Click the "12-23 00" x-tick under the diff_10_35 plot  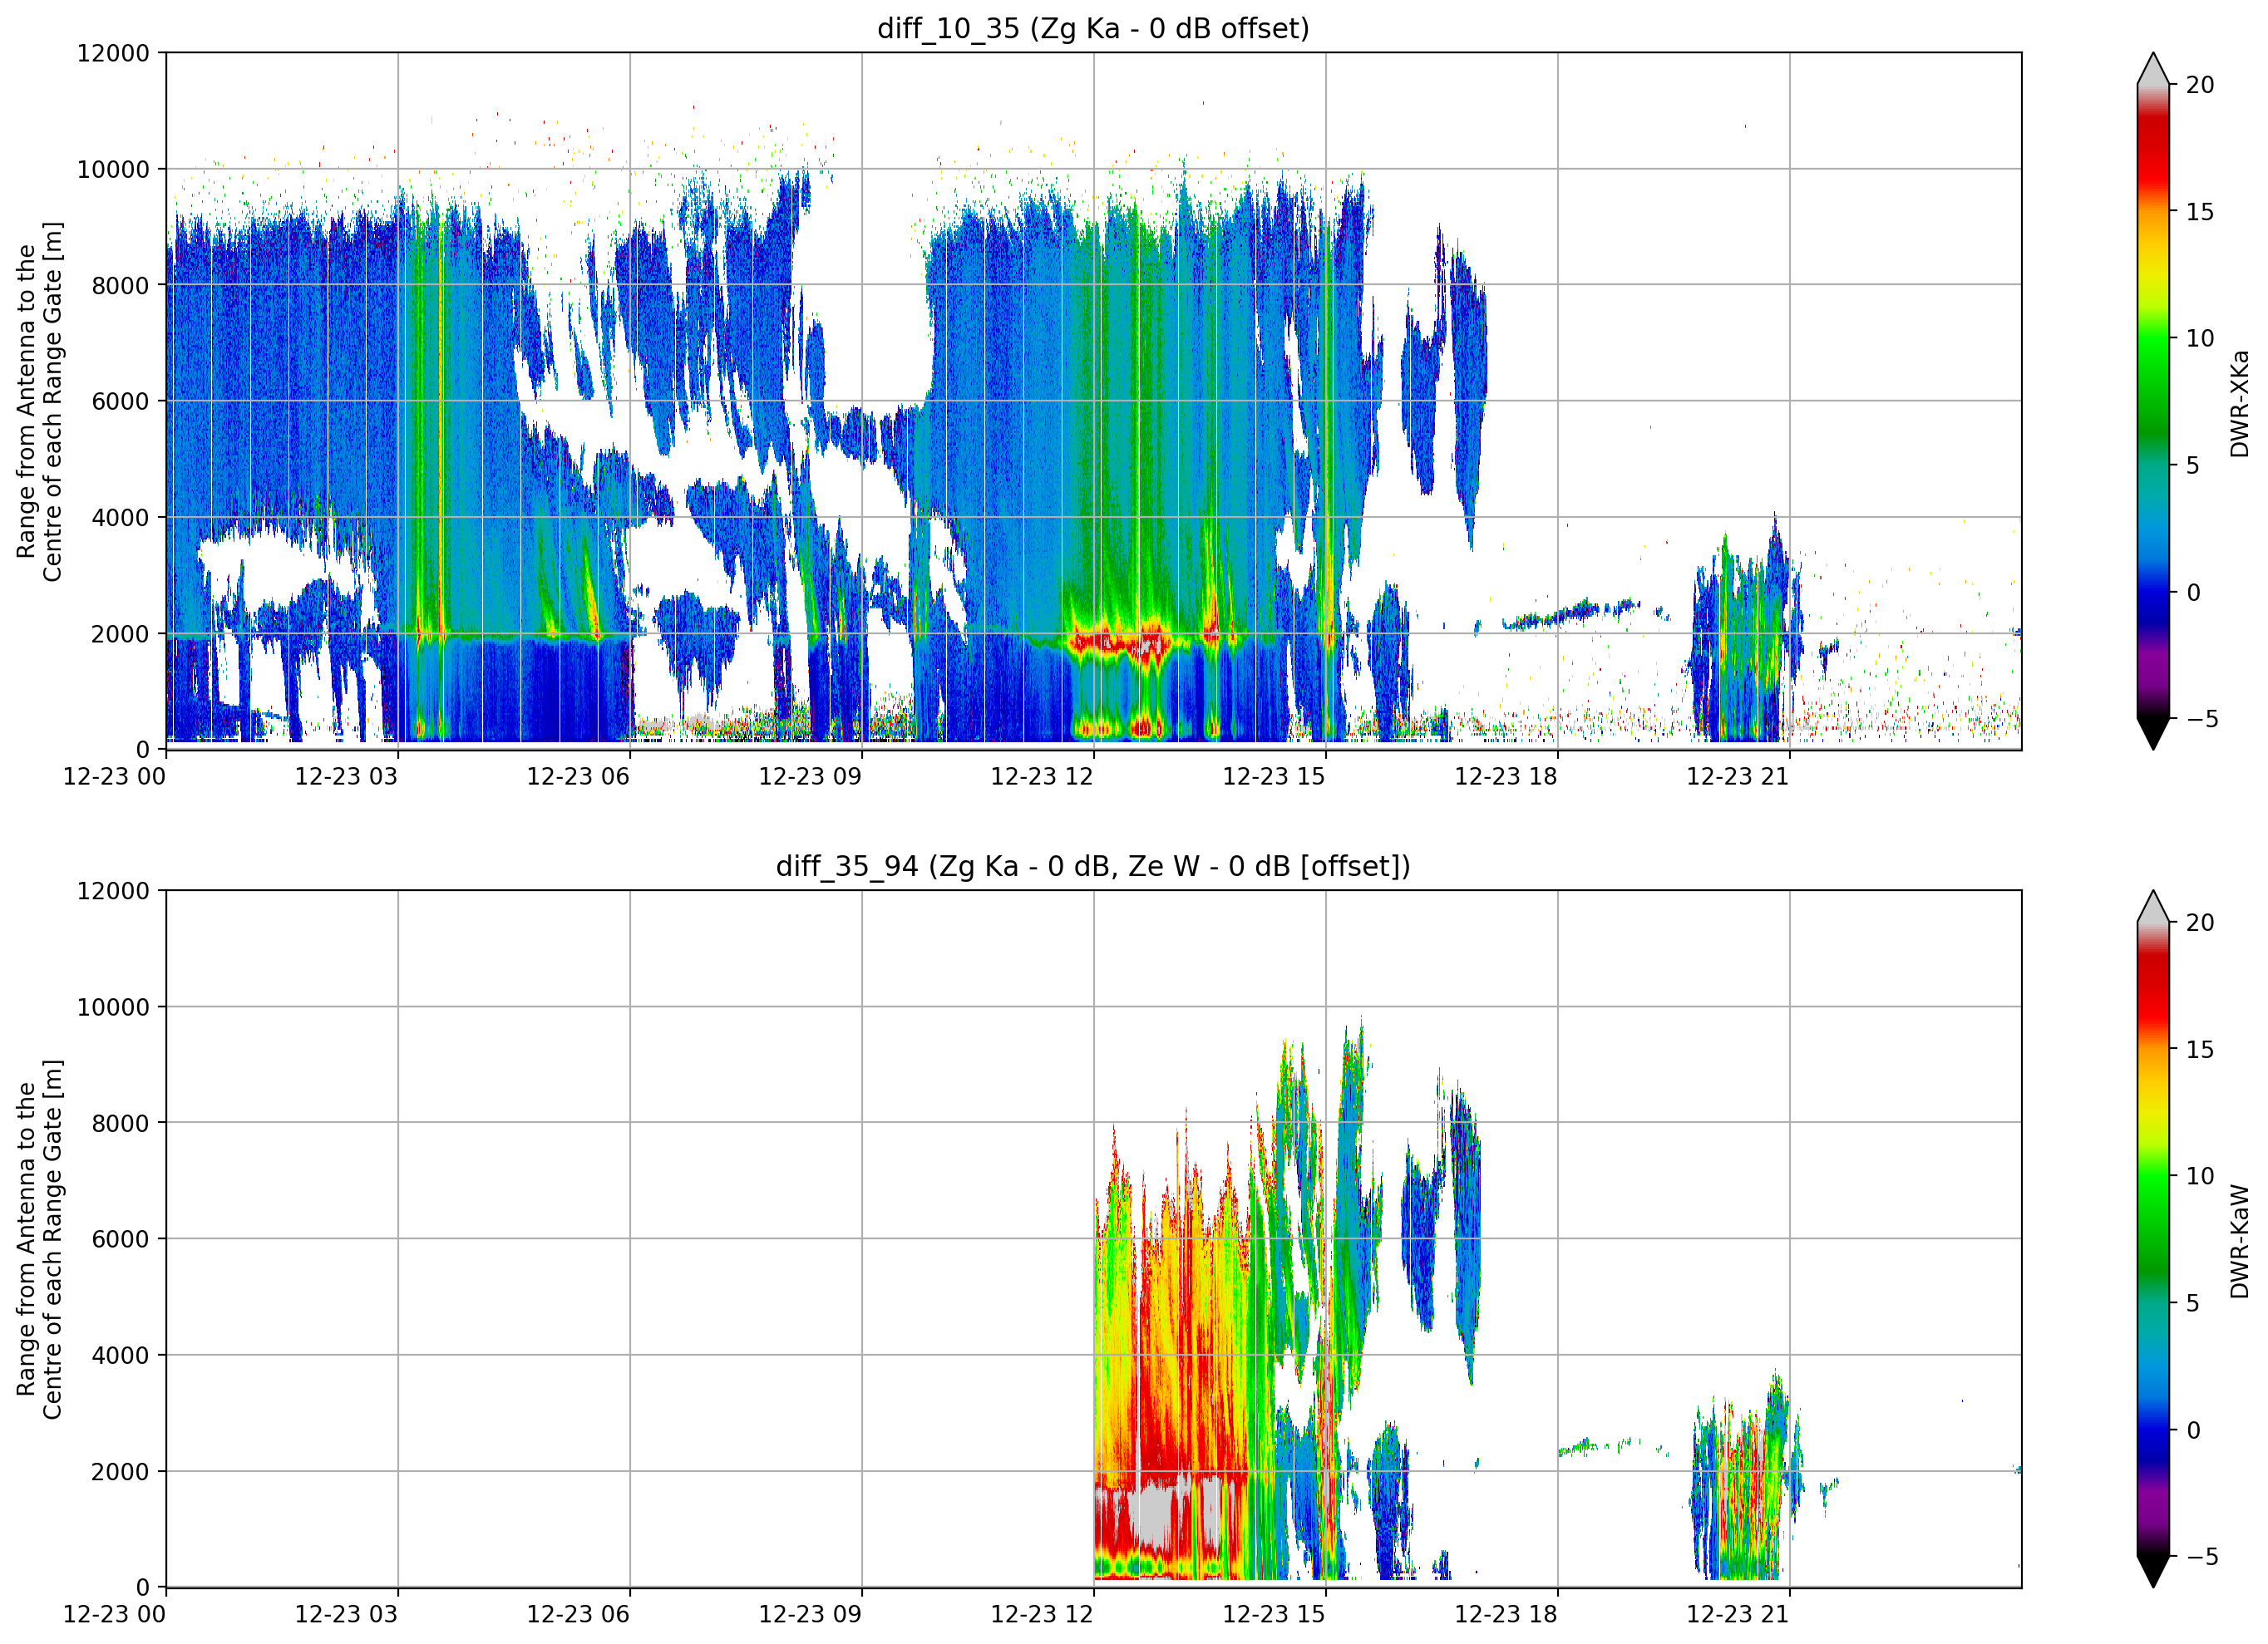[x=114, y=777]
